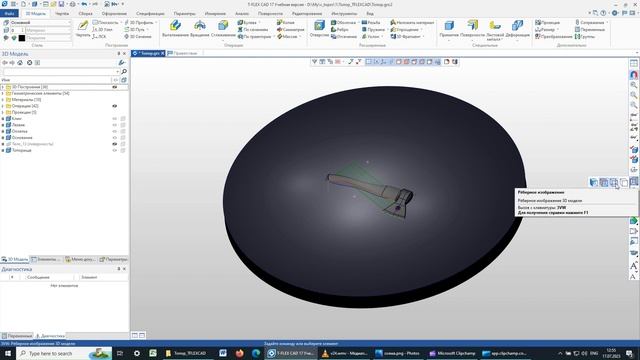Expand the 3D Построения folder

(x=3, y=87)
